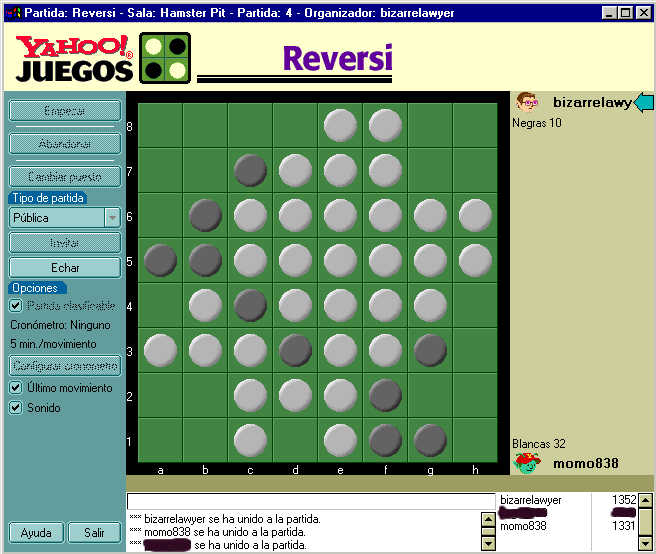Toggle the Último movimiento checkbox
The width and height of the screenshot is (656, 554).
(15, 388)
